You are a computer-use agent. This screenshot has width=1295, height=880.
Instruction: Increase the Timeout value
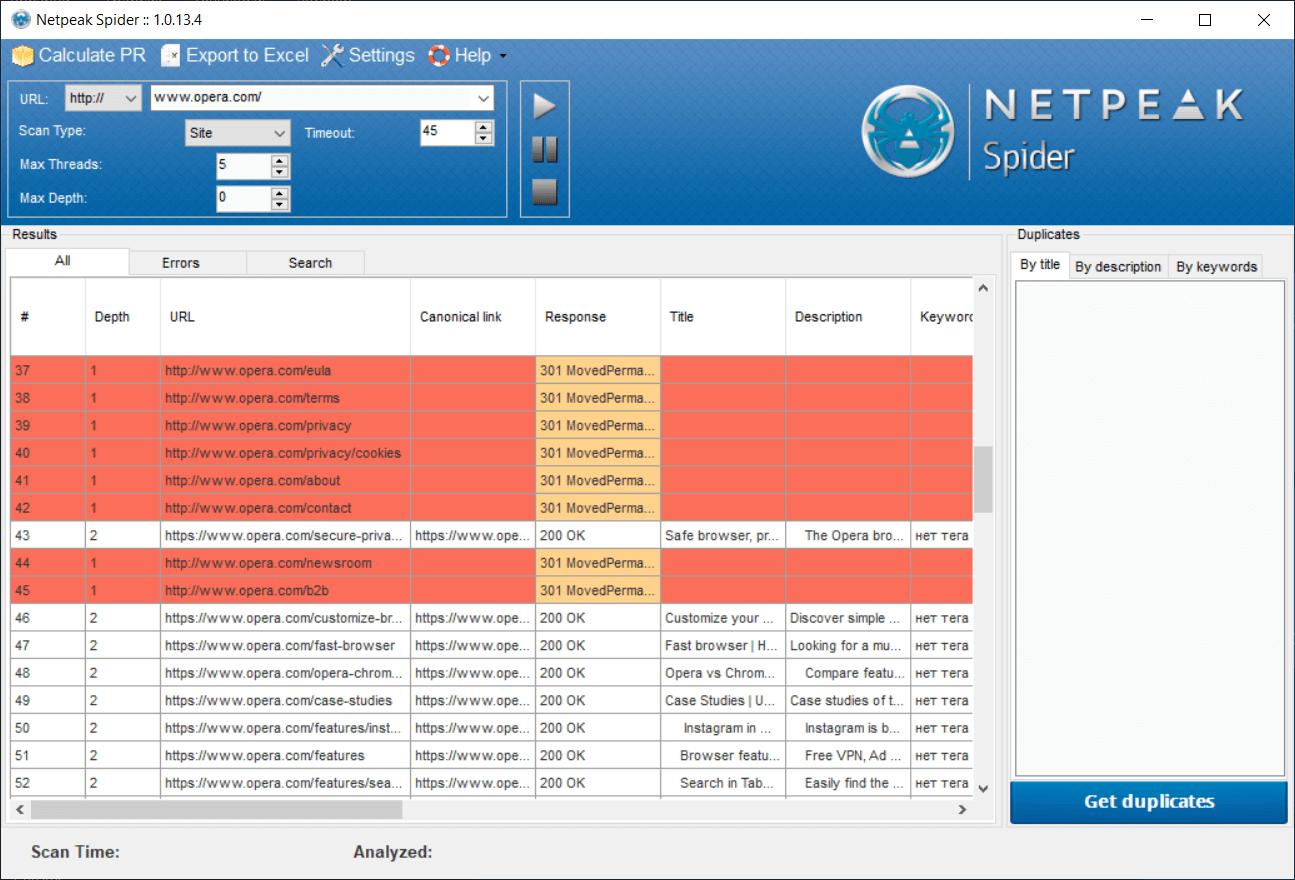tap(484, 127)
